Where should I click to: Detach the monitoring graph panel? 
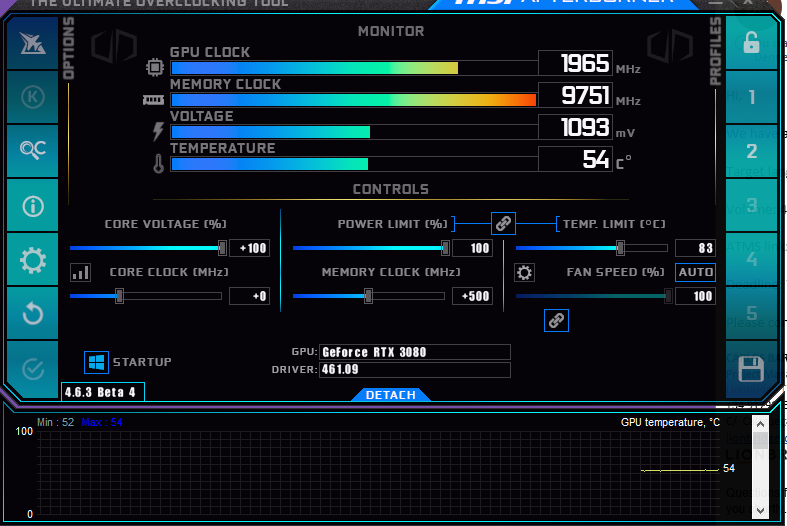point(390,395)
